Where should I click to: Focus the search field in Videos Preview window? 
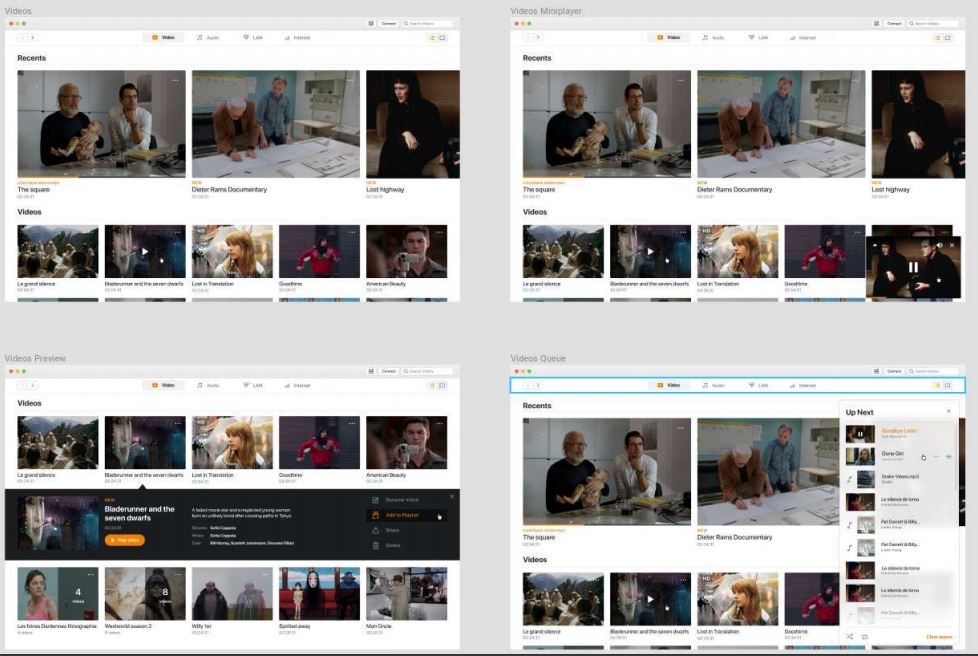point(427,371)
